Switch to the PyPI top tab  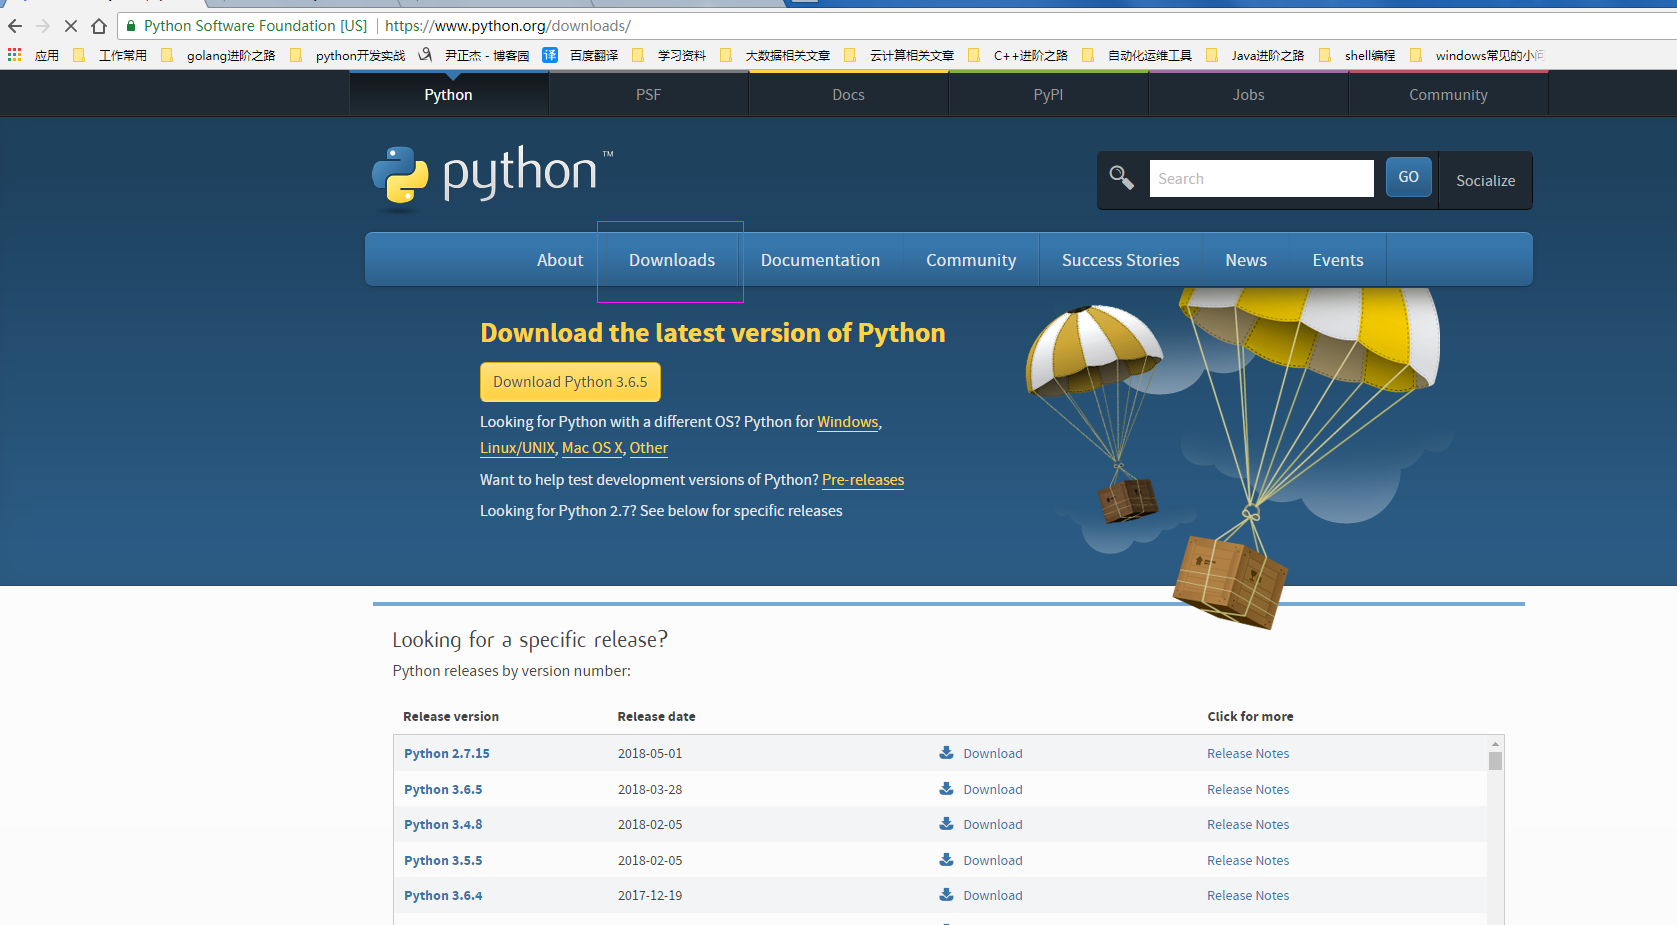click(1048, 94)
